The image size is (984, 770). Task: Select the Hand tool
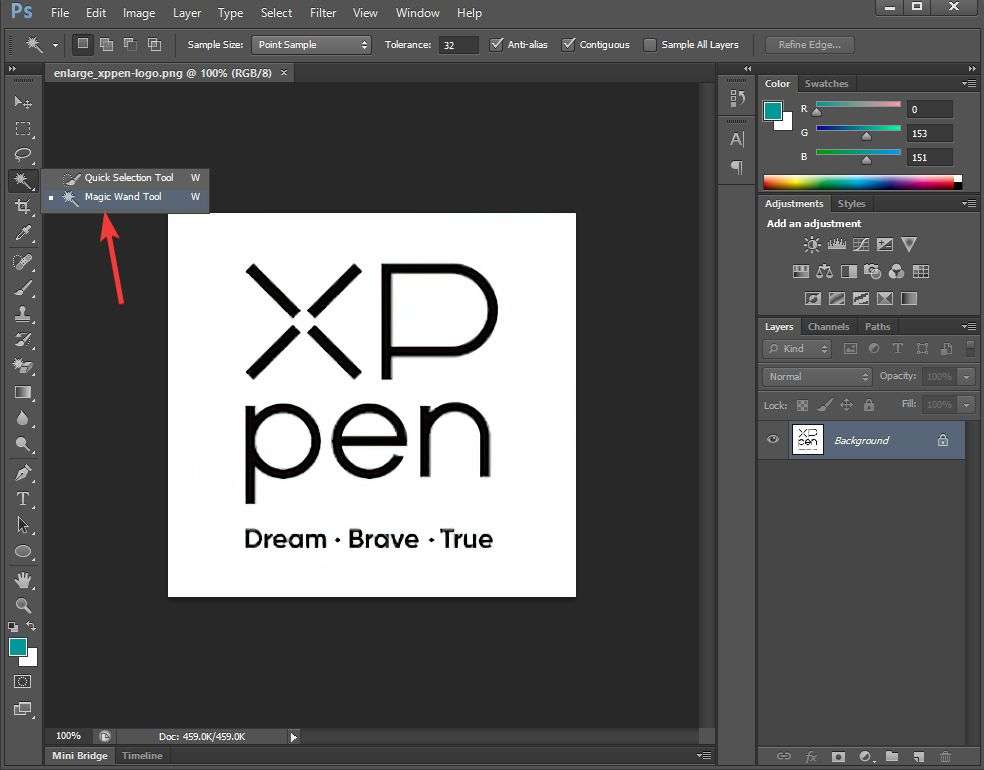22,580
